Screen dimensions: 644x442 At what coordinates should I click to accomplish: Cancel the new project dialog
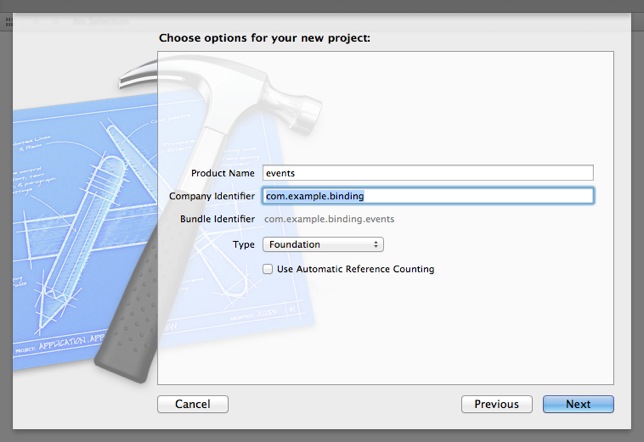193,404
